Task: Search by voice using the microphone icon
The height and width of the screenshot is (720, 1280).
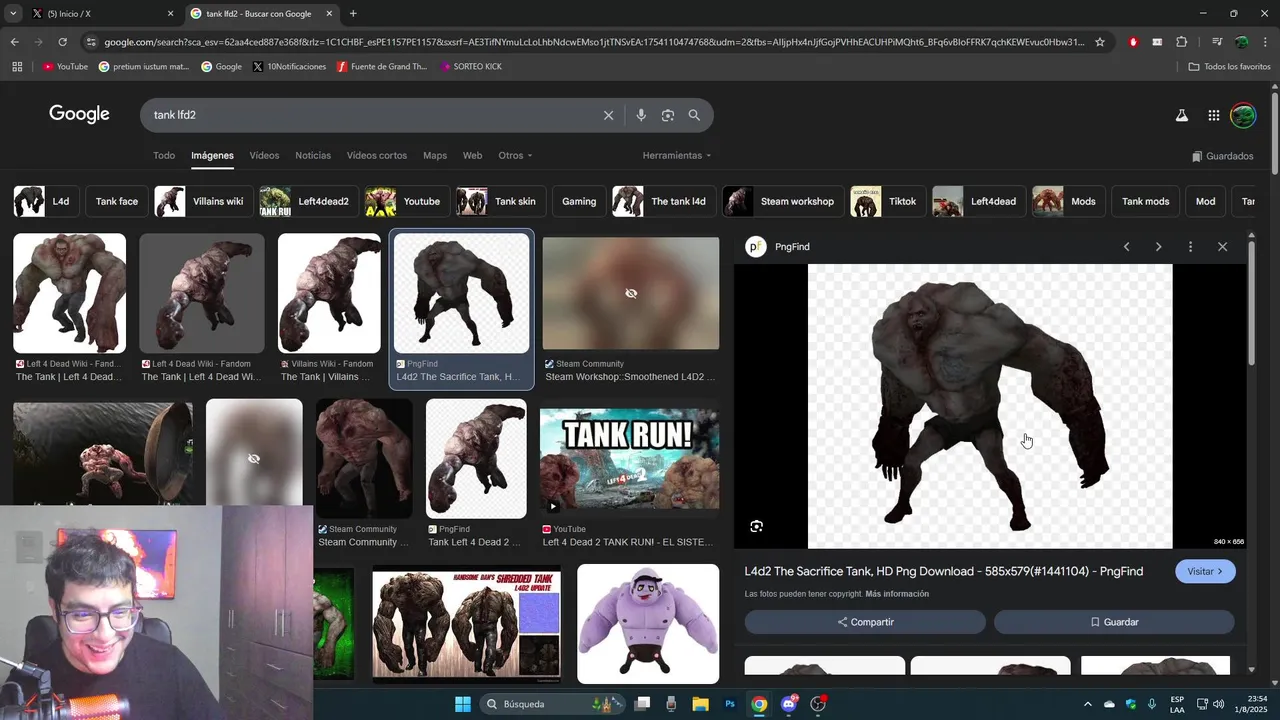Action: pyautogui.click(x=641, y=115)
